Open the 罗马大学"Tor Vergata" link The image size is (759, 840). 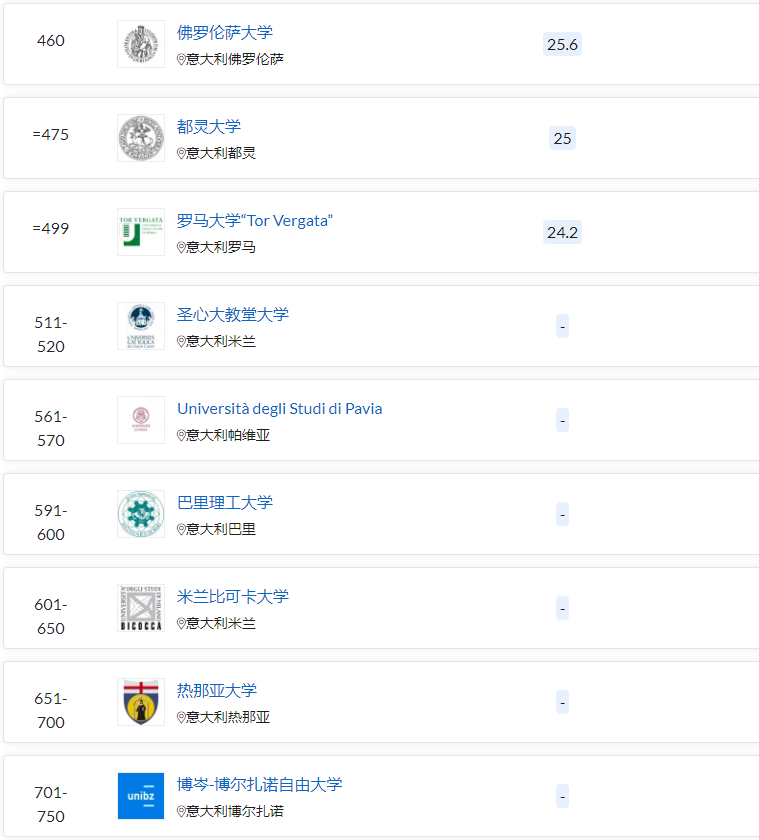255,221
